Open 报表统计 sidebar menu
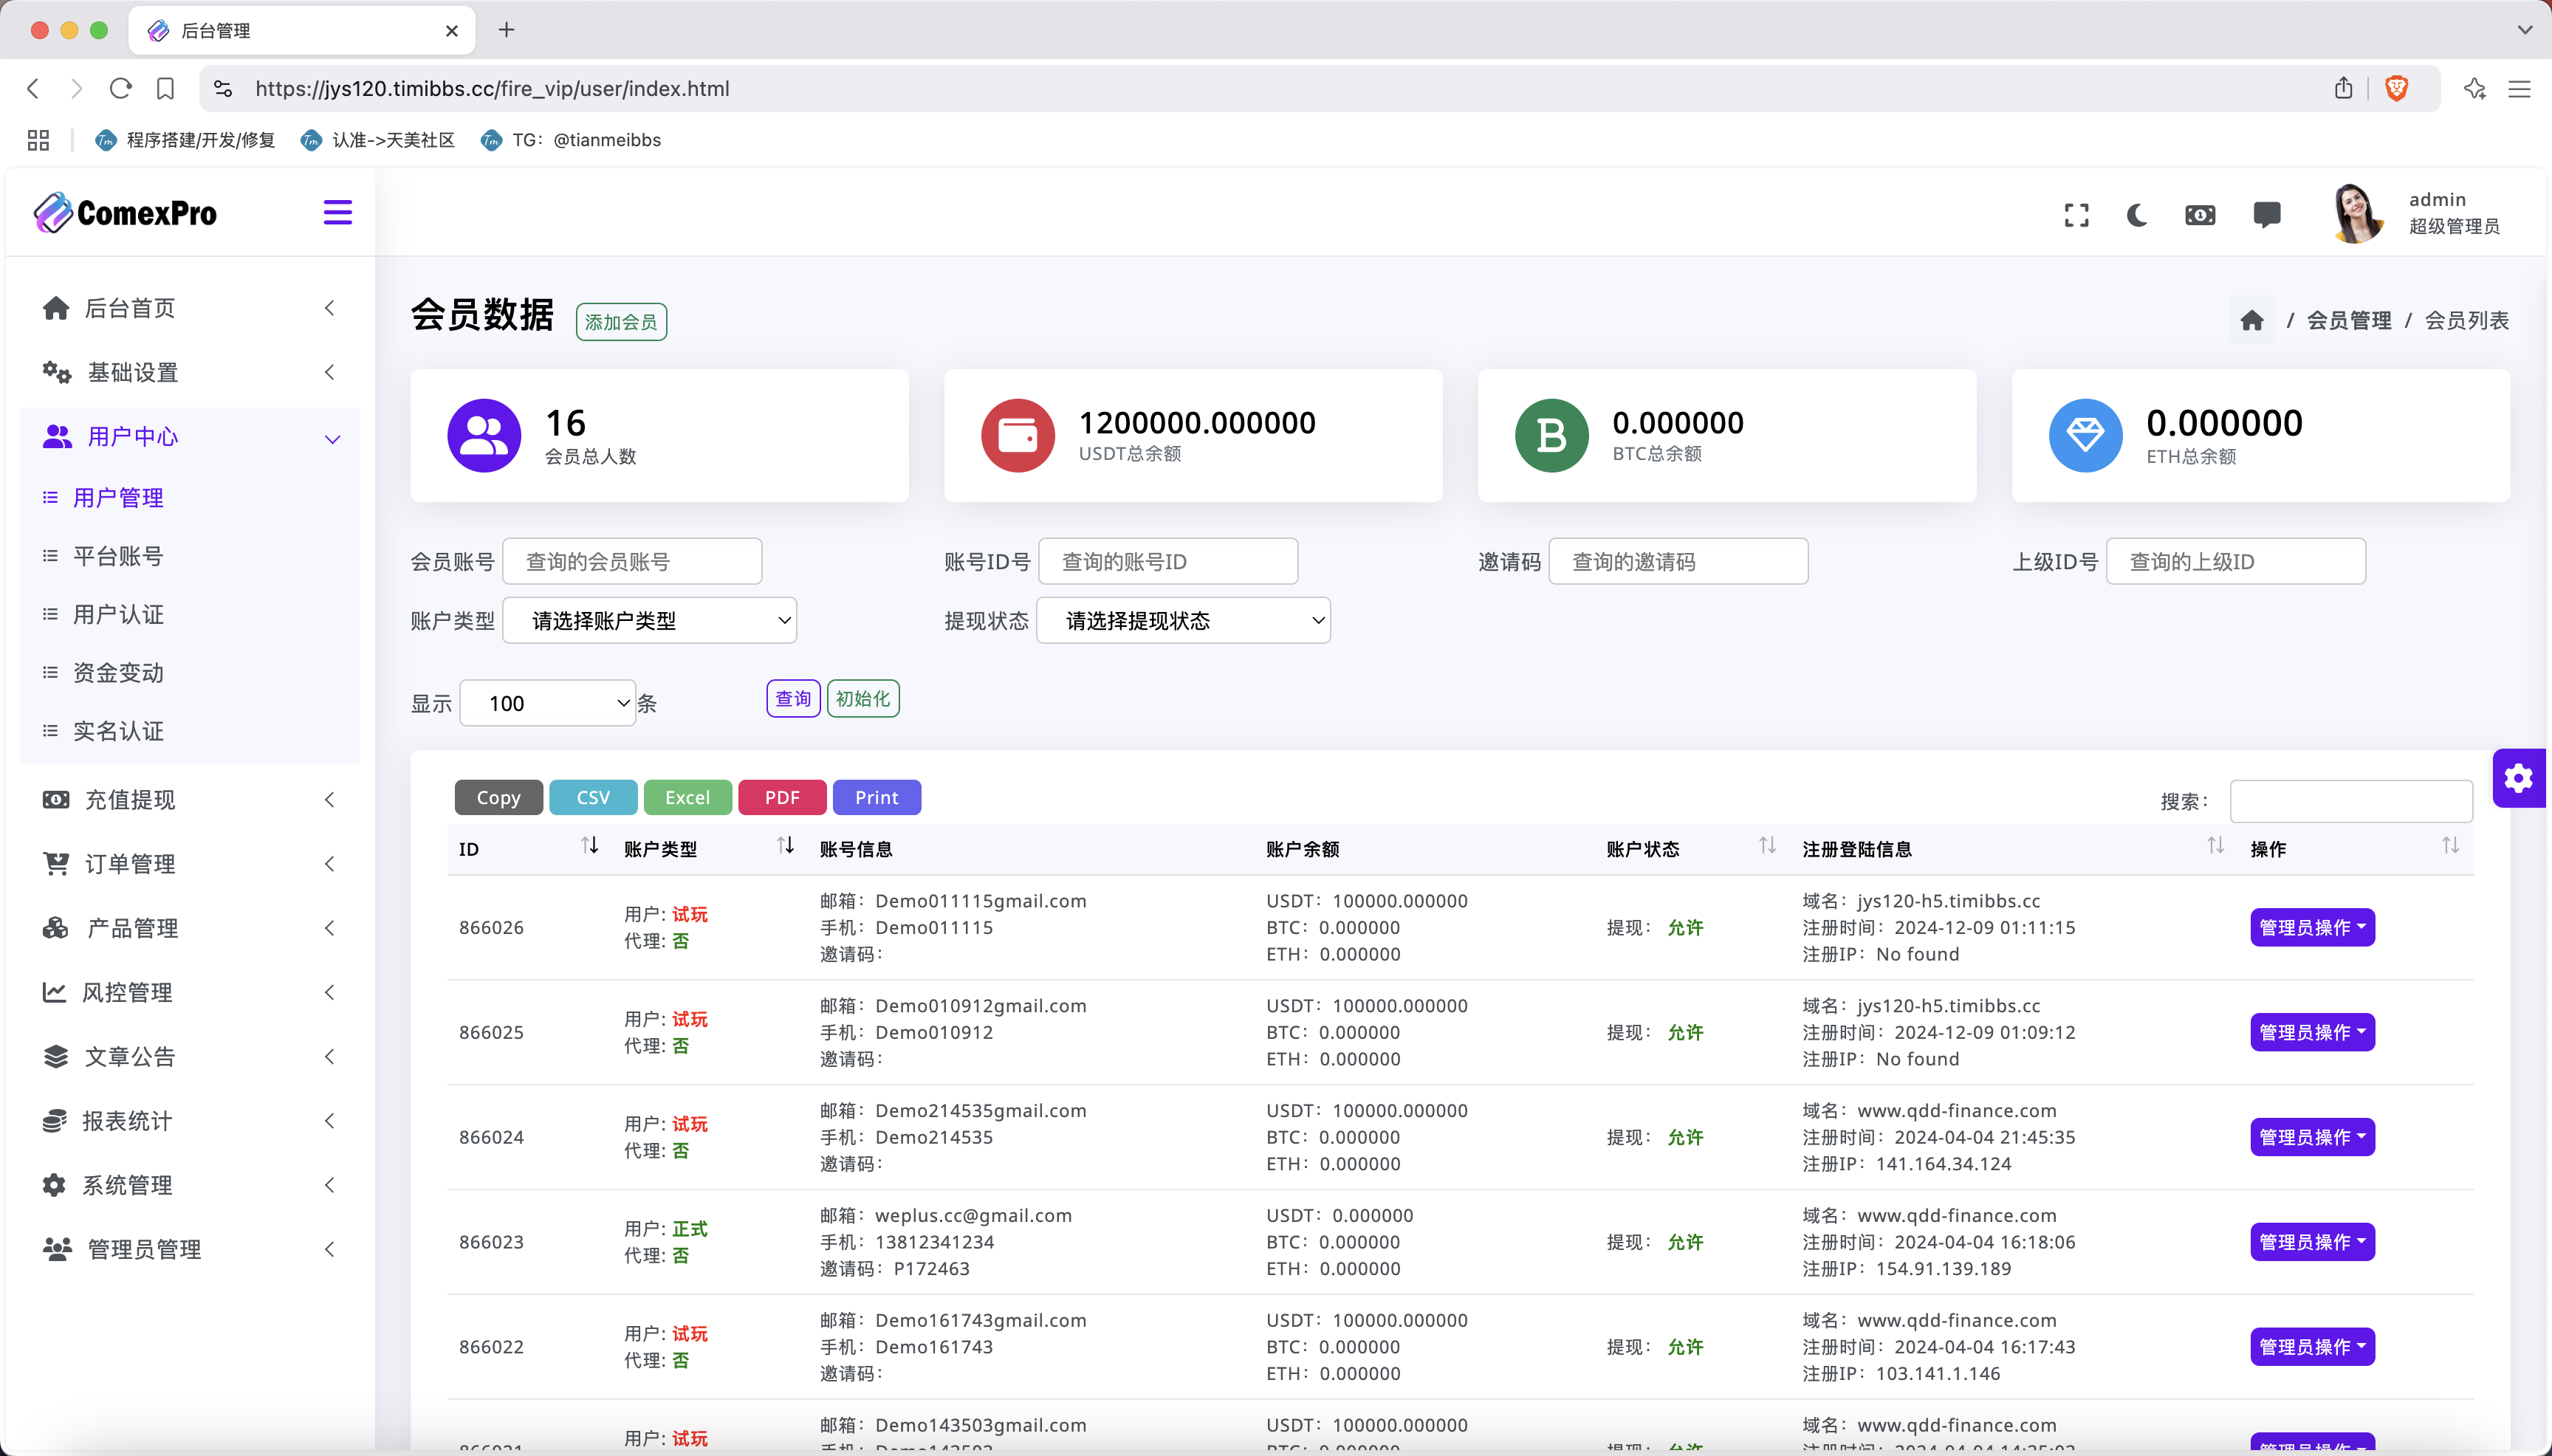 190,1120
